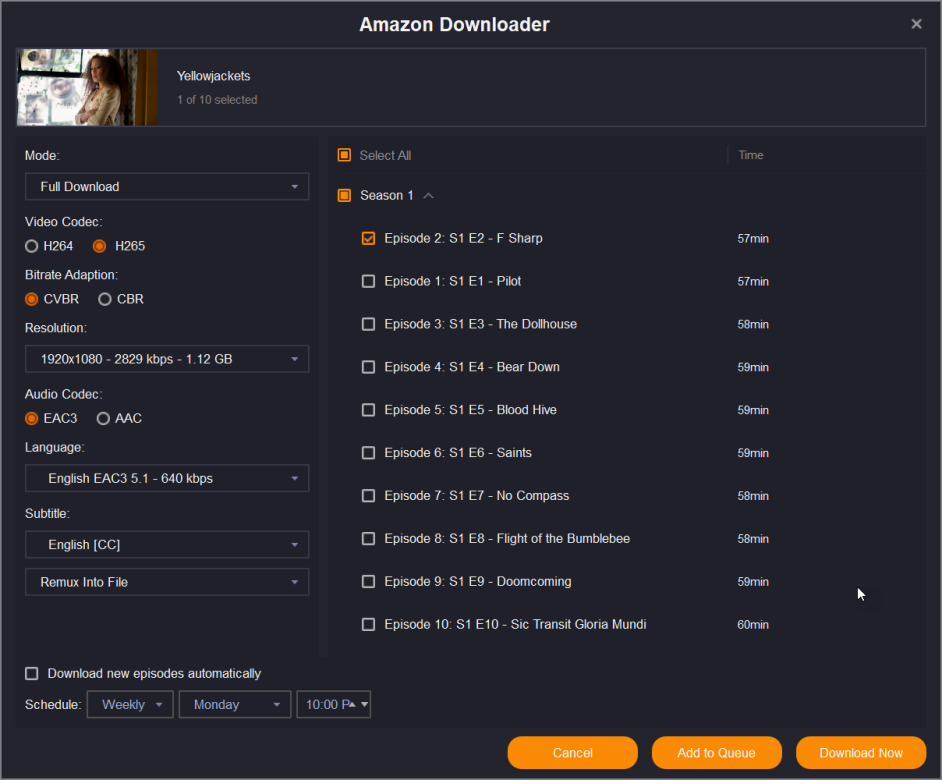Select the H264 video codec
Screen dimensions: 942x780
[x=32, y=246]
